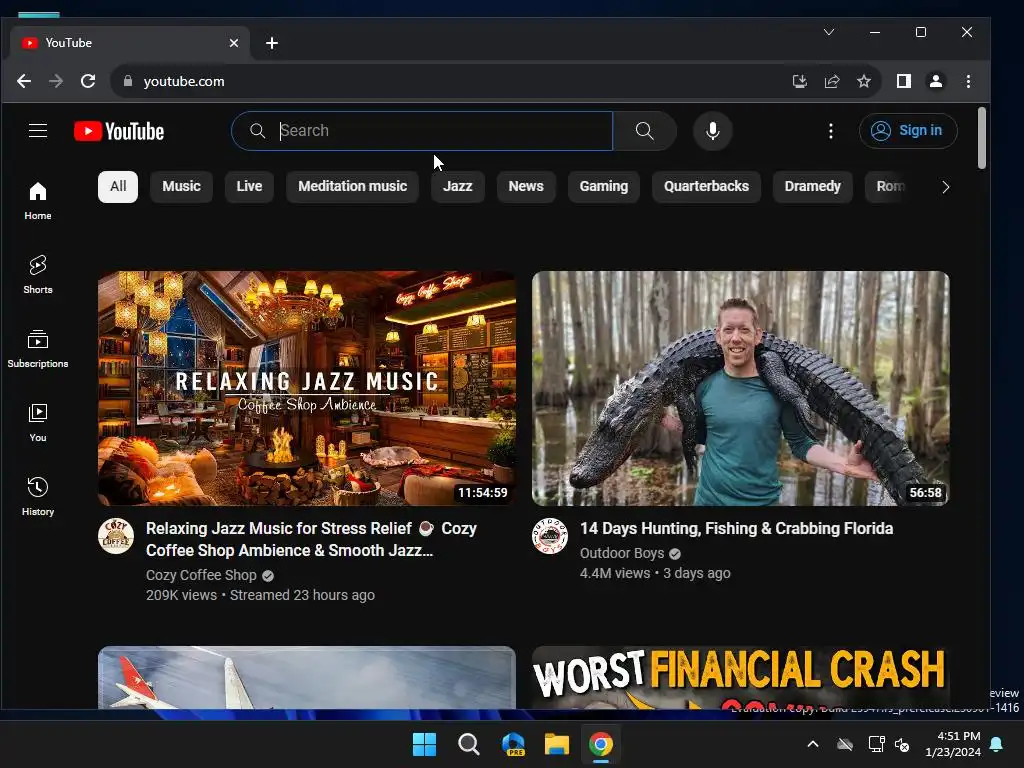Click the muted volume tray icon

902,744
